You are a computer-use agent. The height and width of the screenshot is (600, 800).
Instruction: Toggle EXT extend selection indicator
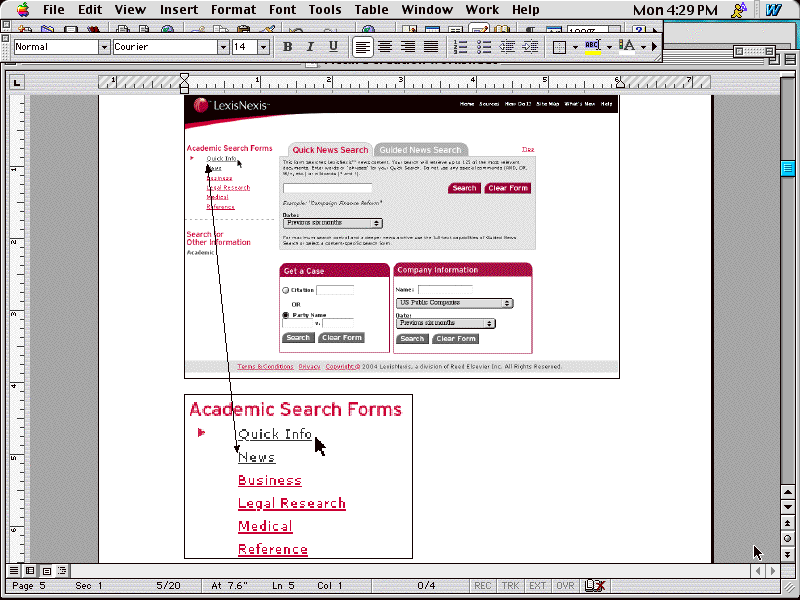[x=537, y=586]
